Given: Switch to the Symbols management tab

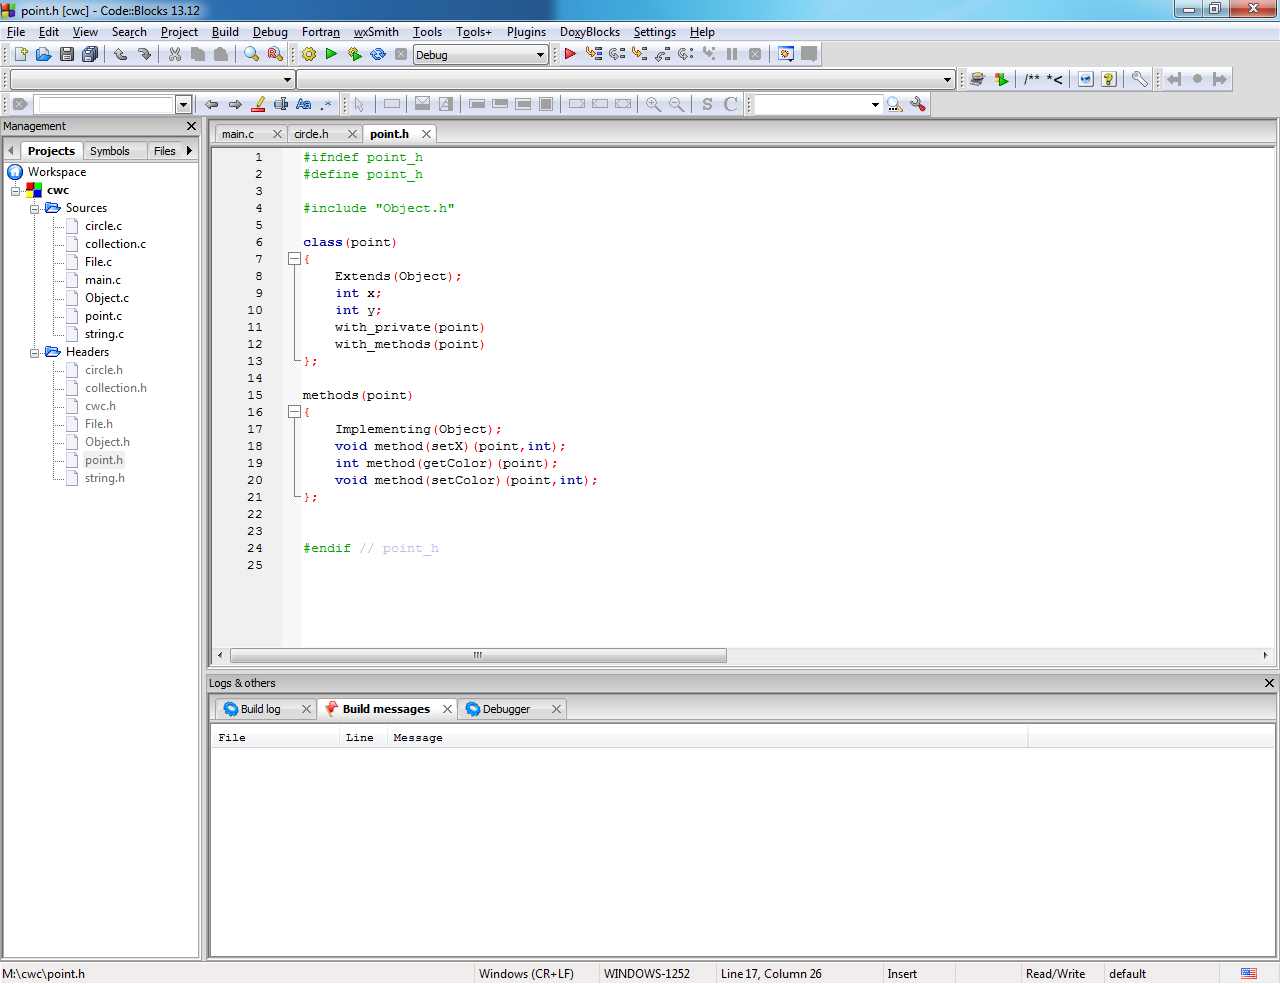Looking at the screenshot, I should pos(110,151).
